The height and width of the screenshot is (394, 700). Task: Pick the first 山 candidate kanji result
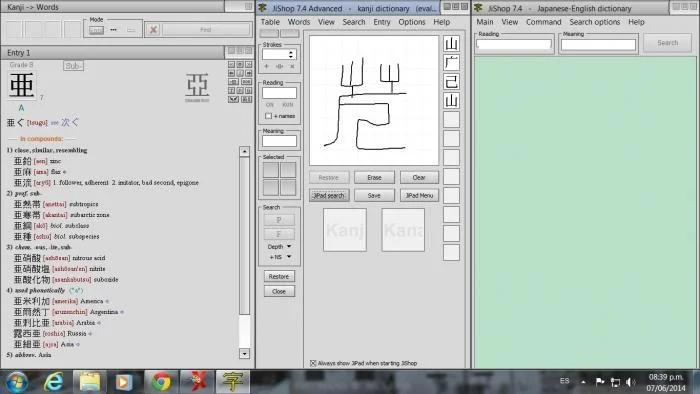(451, 44)
